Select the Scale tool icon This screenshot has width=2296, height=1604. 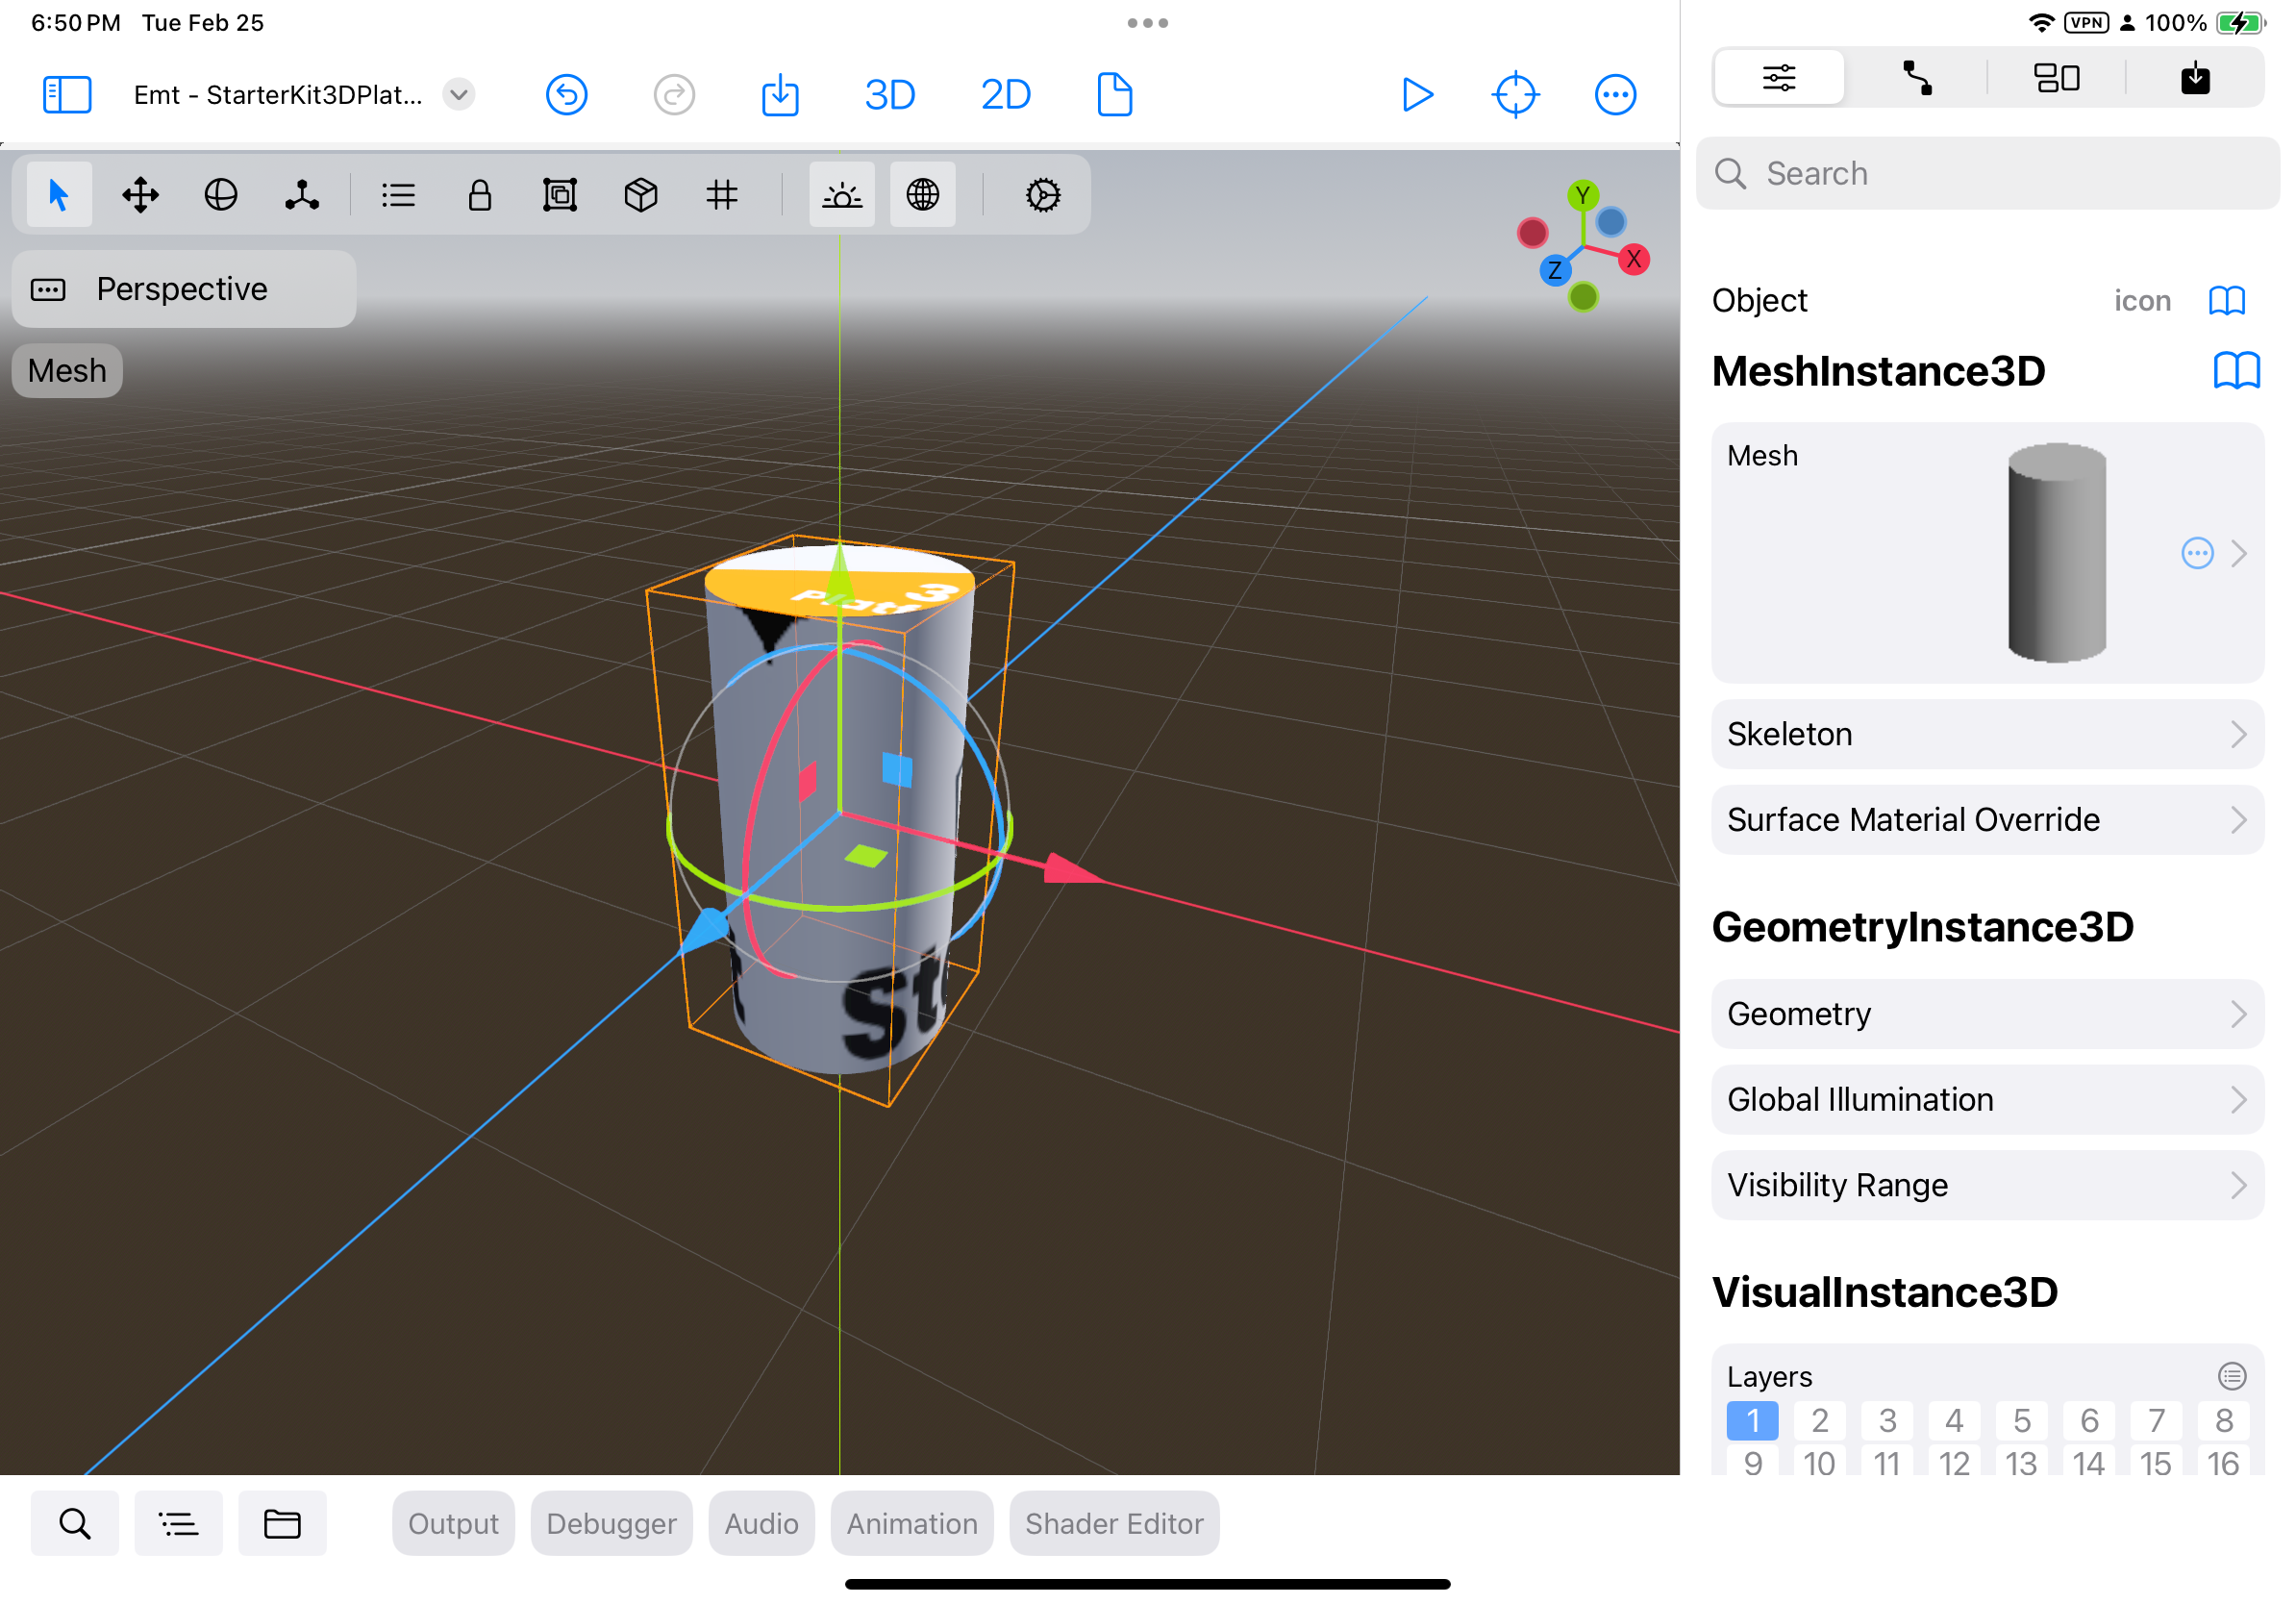click(x=302, y=195)
